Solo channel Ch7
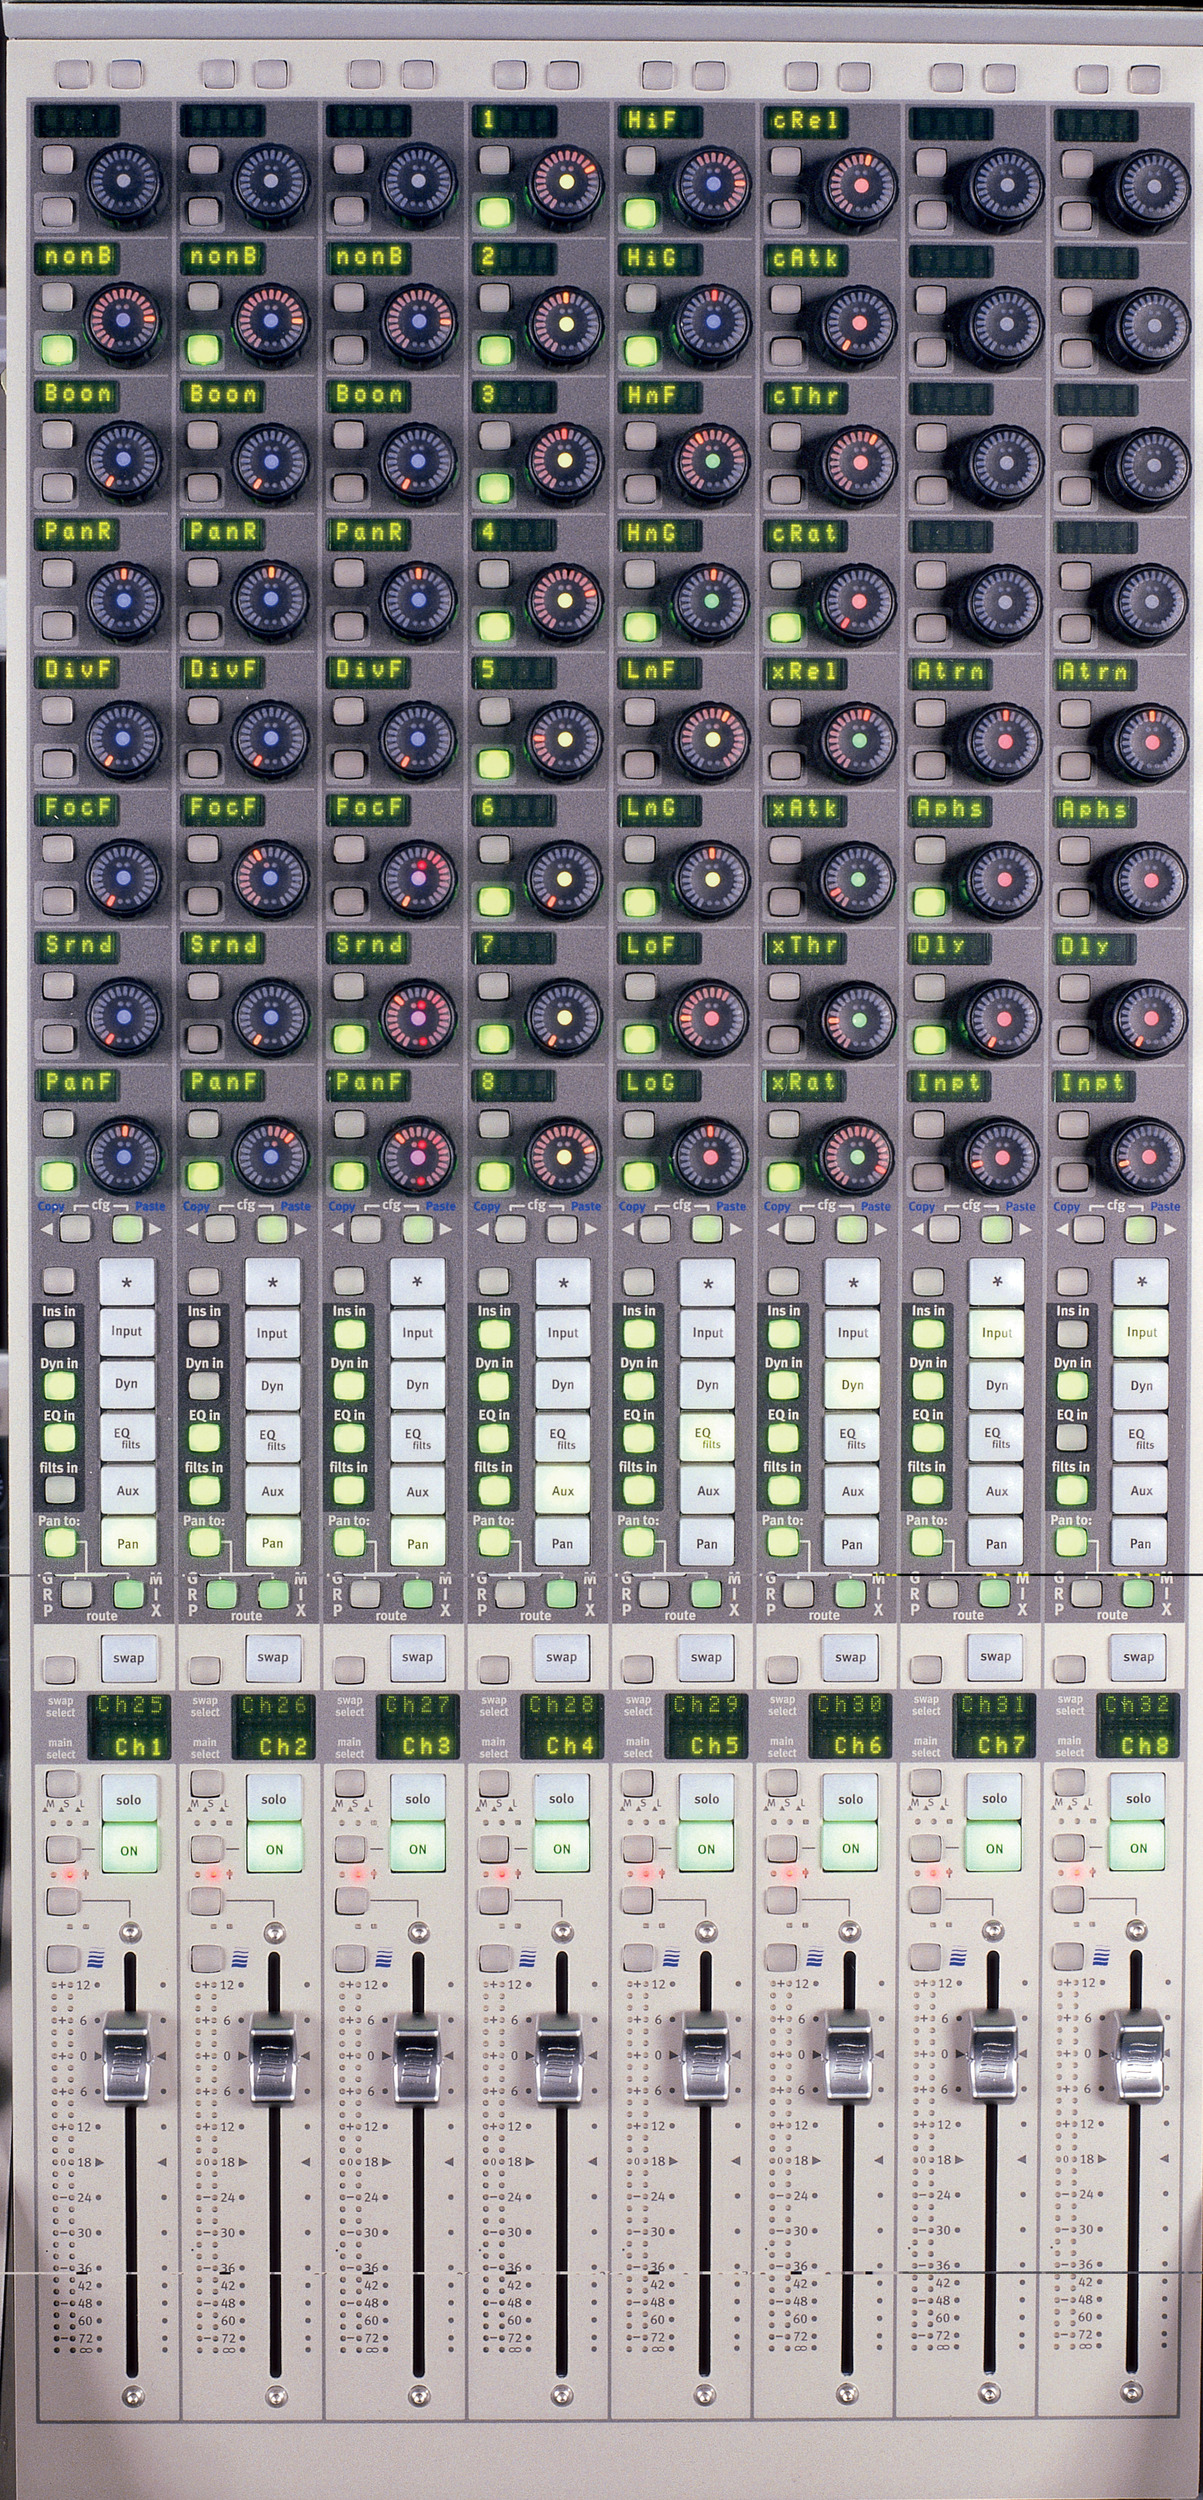 [995, 1797]
